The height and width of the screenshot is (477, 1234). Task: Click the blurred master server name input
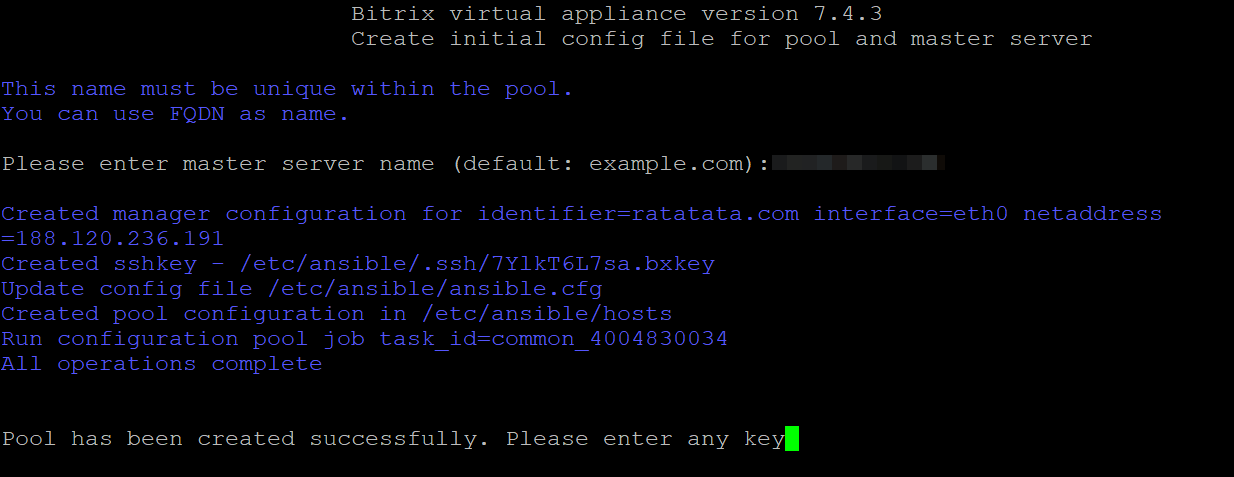858,163
